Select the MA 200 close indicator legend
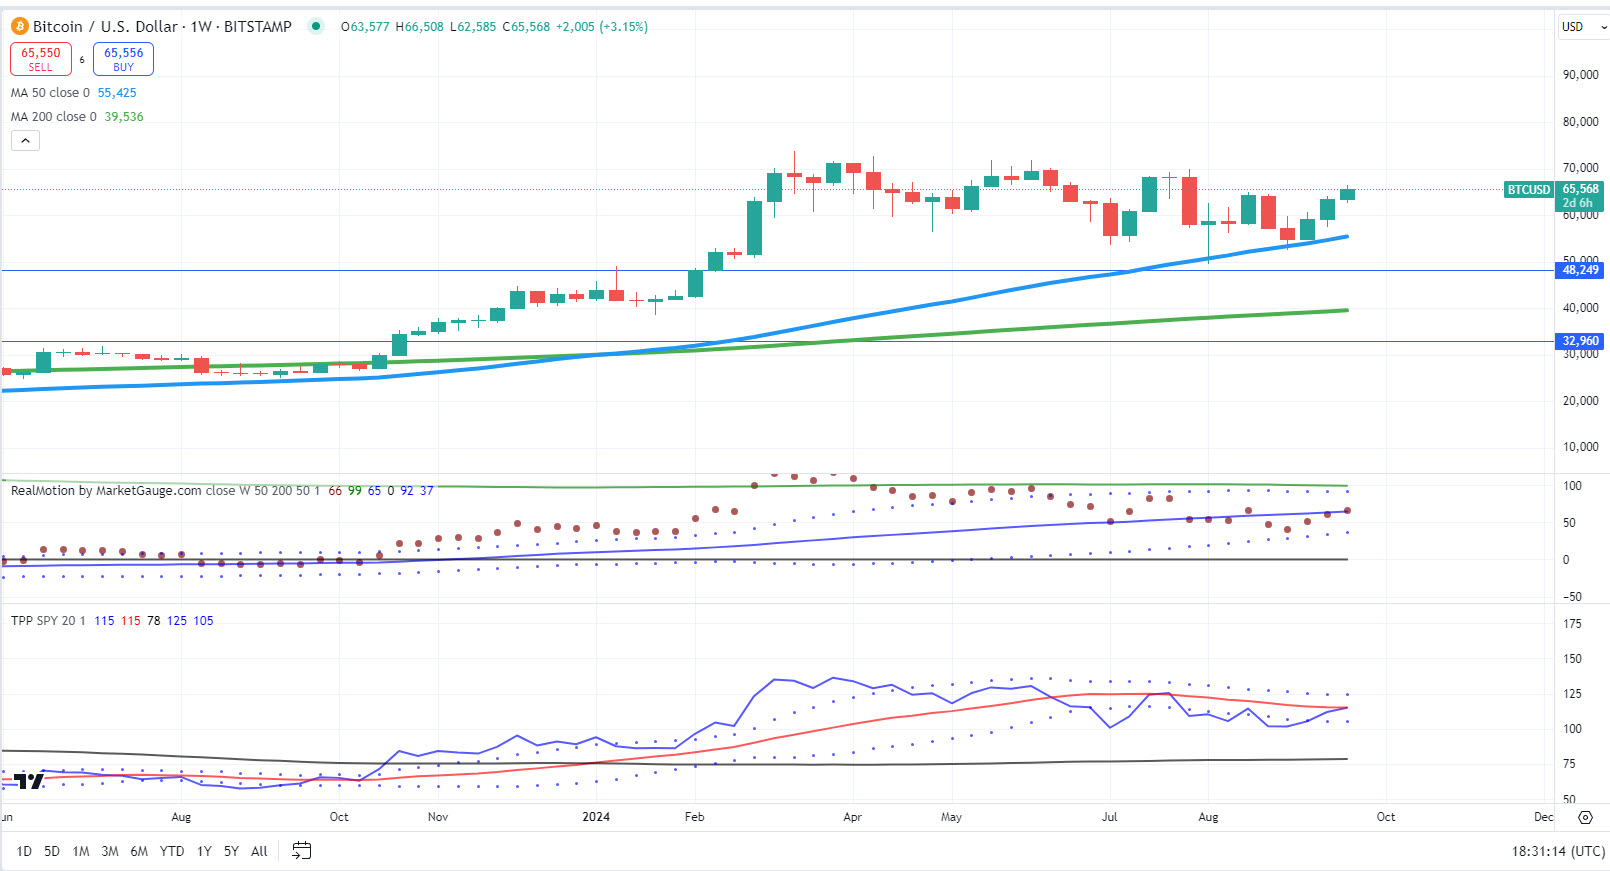Image resolution: width=1610 pixels, height=871 pixels. pos(54,117)
